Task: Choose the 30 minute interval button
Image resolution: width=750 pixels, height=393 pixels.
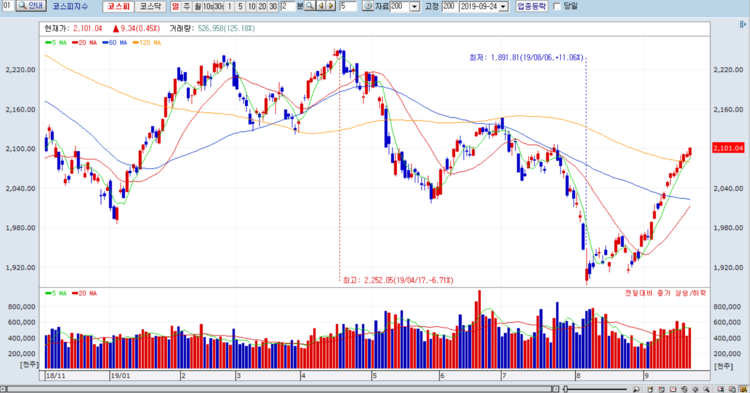Action: 273,6
